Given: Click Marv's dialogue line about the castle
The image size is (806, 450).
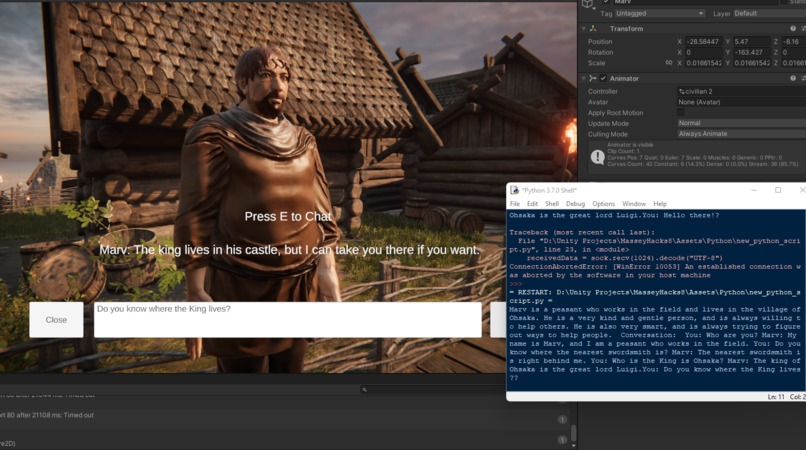Looking at the screenshot, I should 289,250.
